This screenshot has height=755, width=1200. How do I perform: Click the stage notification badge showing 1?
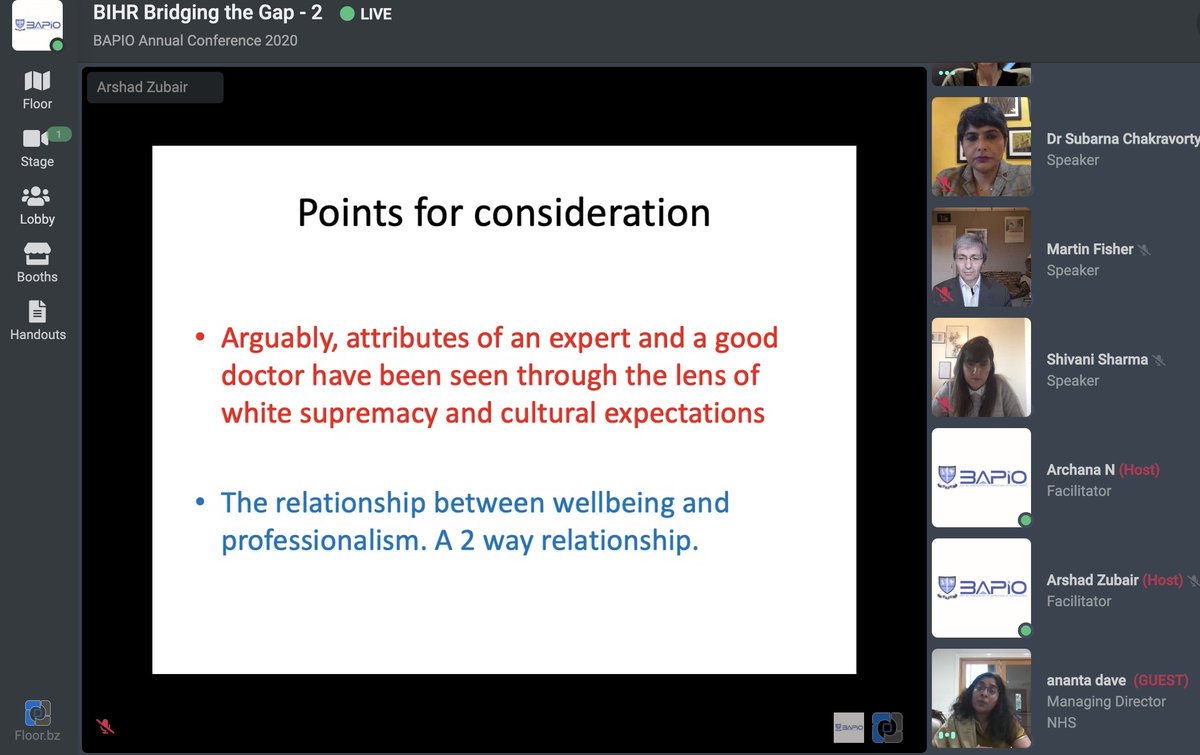coord(60,134)
